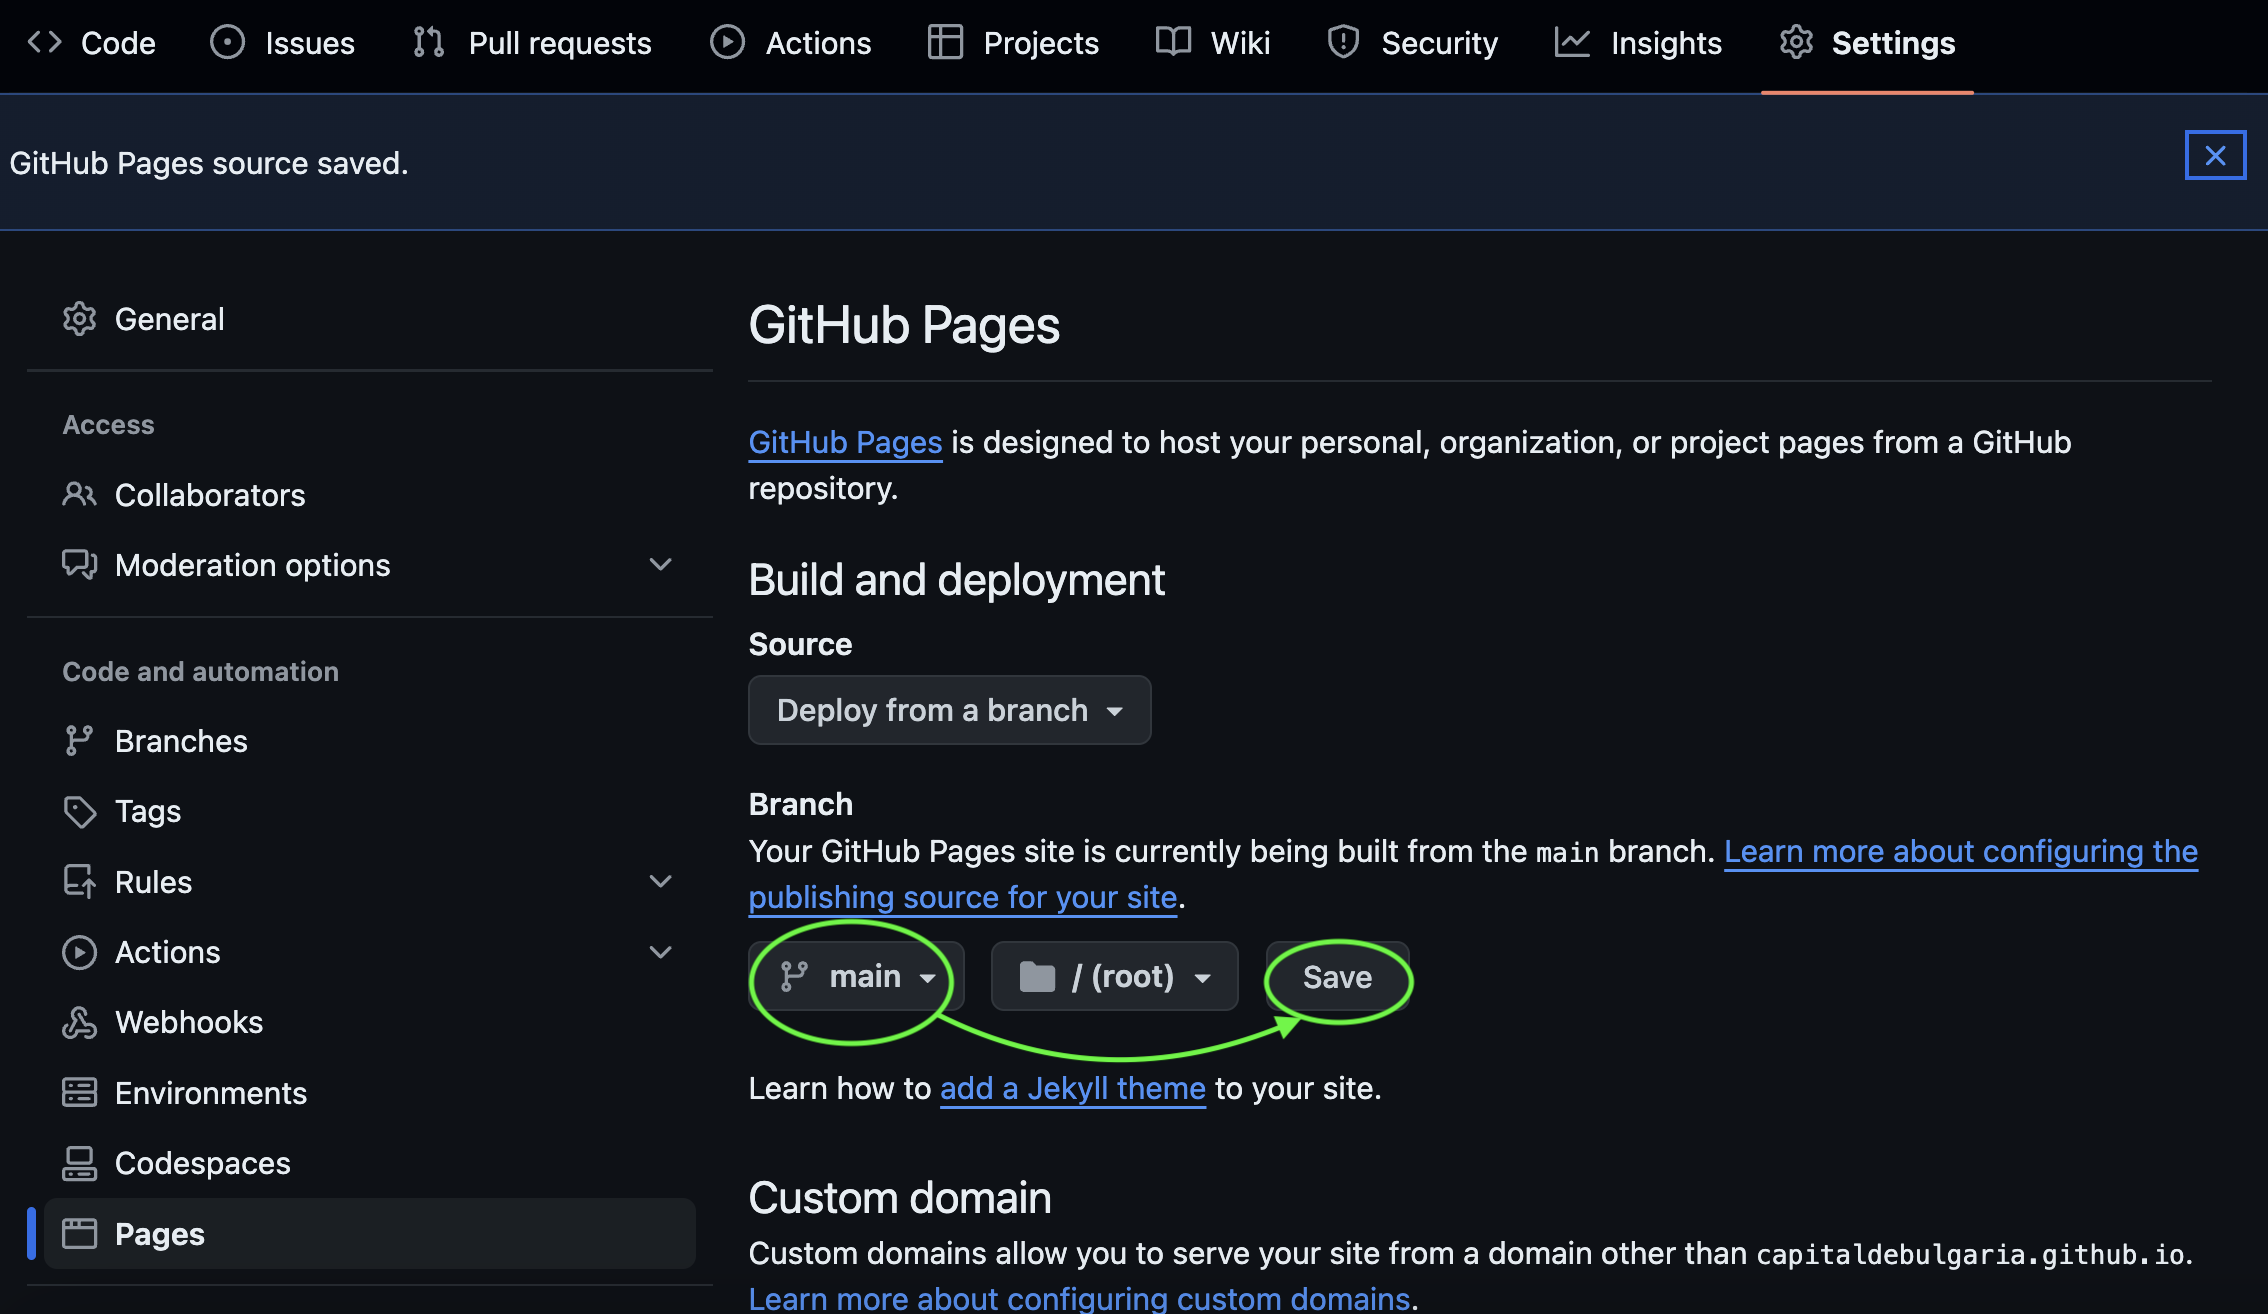This screenshot has width=2268, height=1314.
Task: Click the Moderation options comment icon
Action: point(79,564)
